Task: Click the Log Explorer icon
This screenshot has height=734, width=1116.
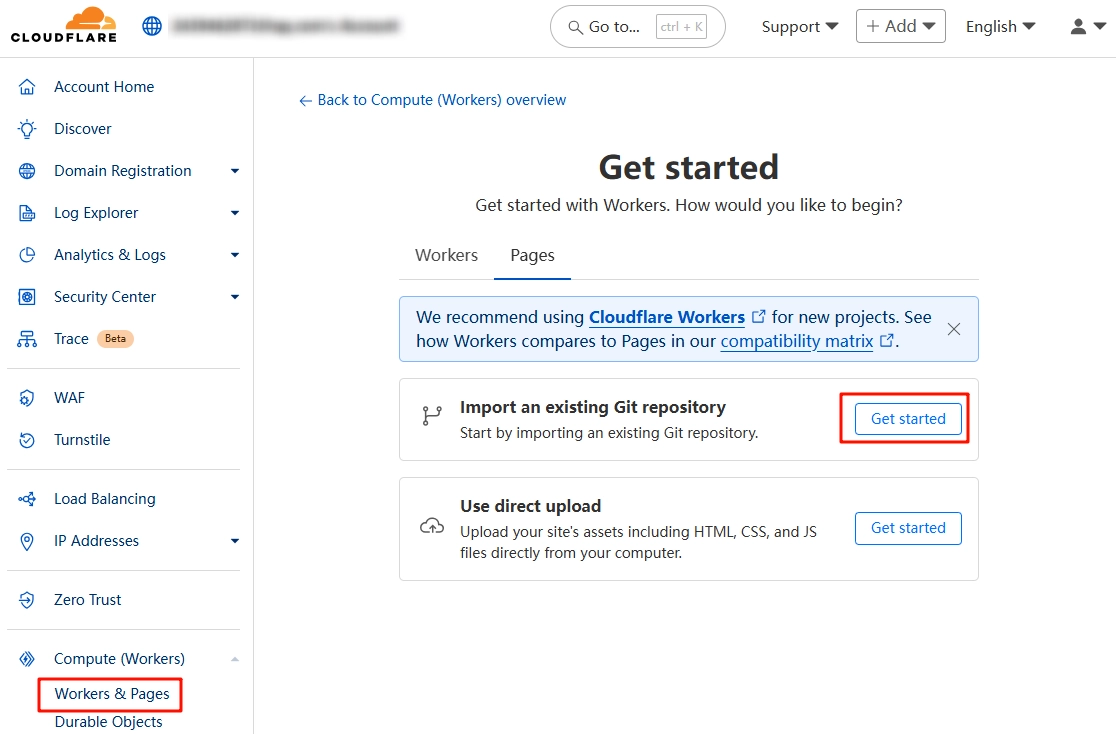Action: click(x=27, y=213)
